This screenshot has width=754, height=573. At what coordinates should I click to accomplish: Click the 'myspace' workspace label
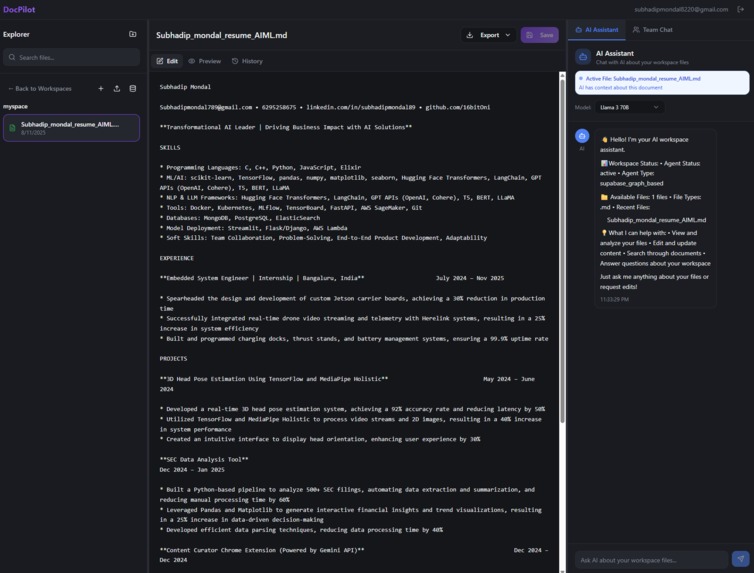coord(15,106)
